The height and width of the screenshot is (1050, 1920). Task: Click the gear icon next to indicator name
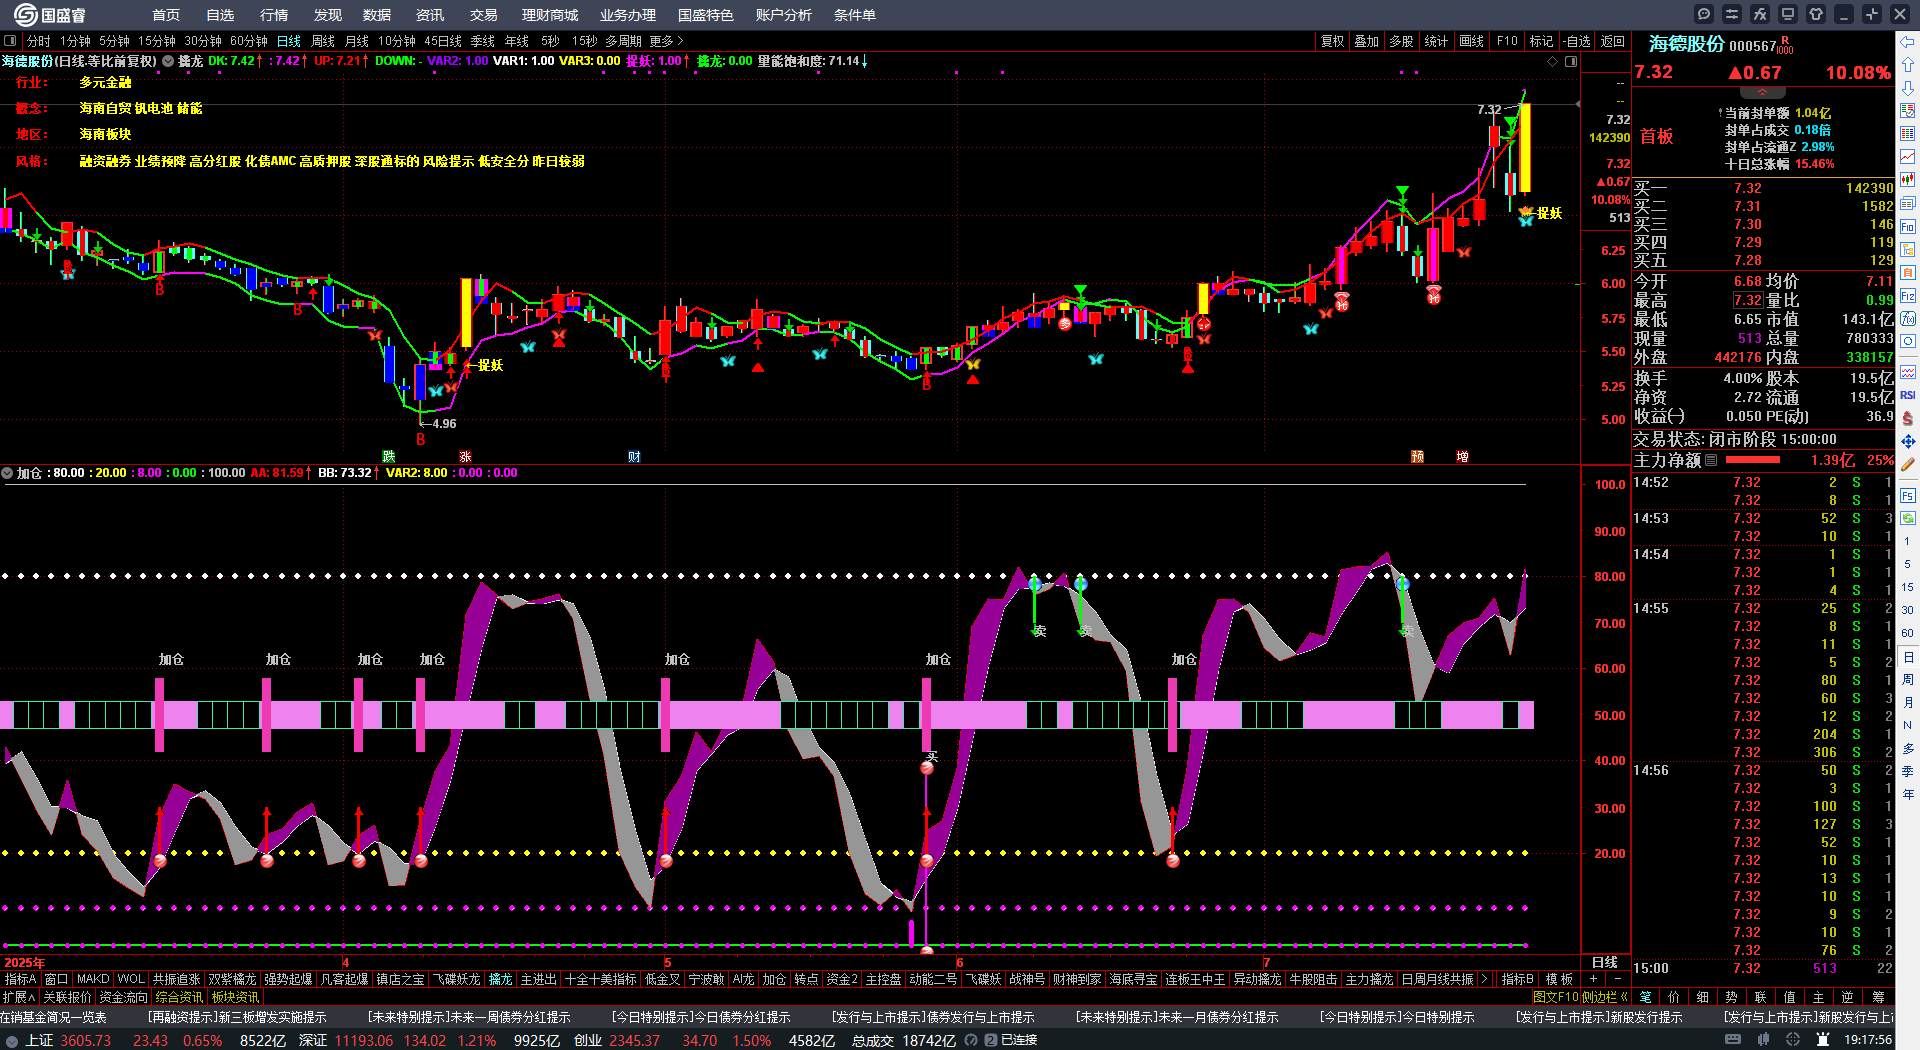[x=168, y=61]
